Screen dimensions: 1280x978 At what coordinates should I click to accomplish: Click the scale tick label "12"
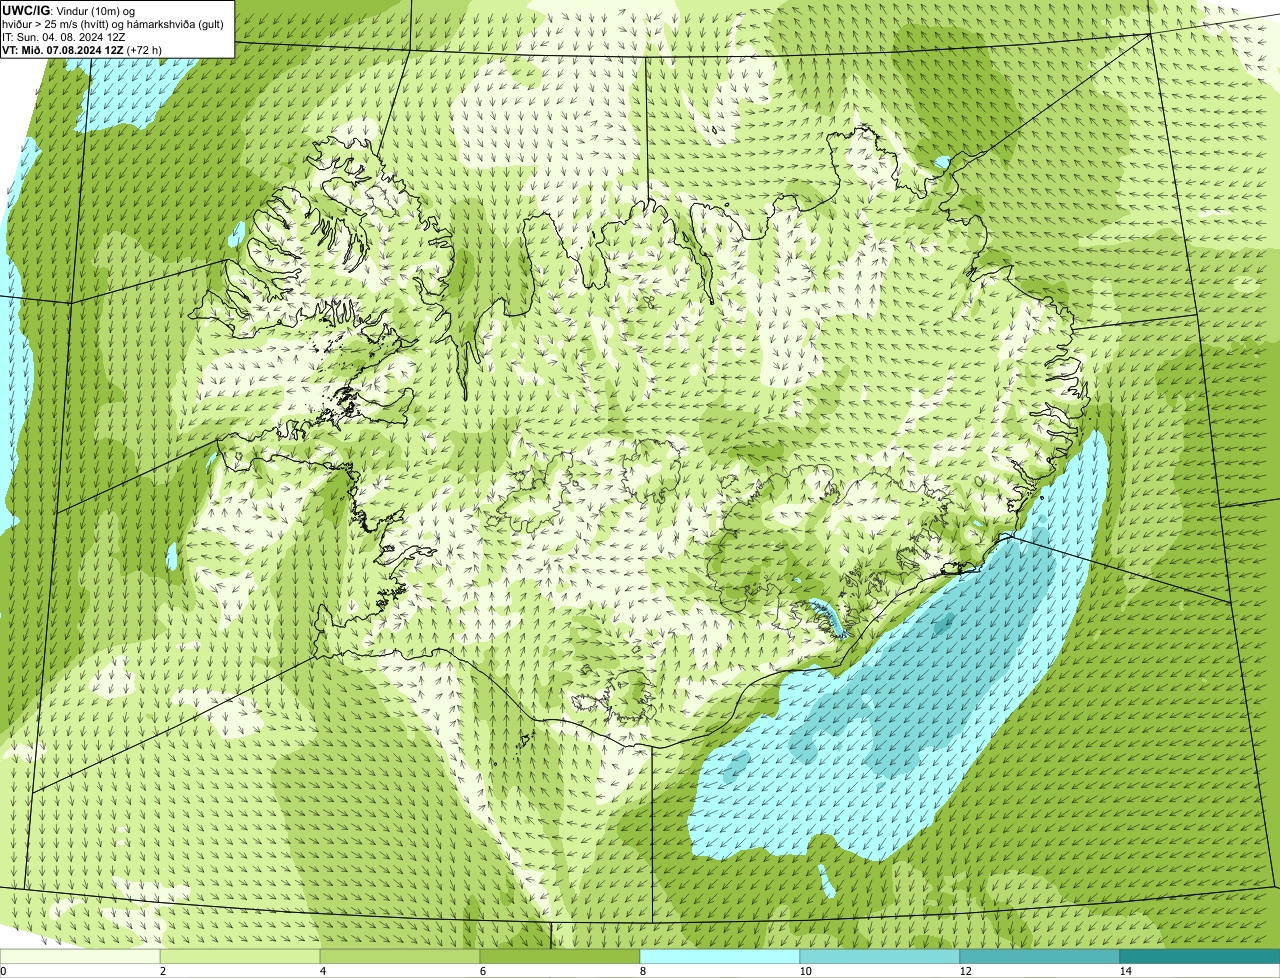965,971
